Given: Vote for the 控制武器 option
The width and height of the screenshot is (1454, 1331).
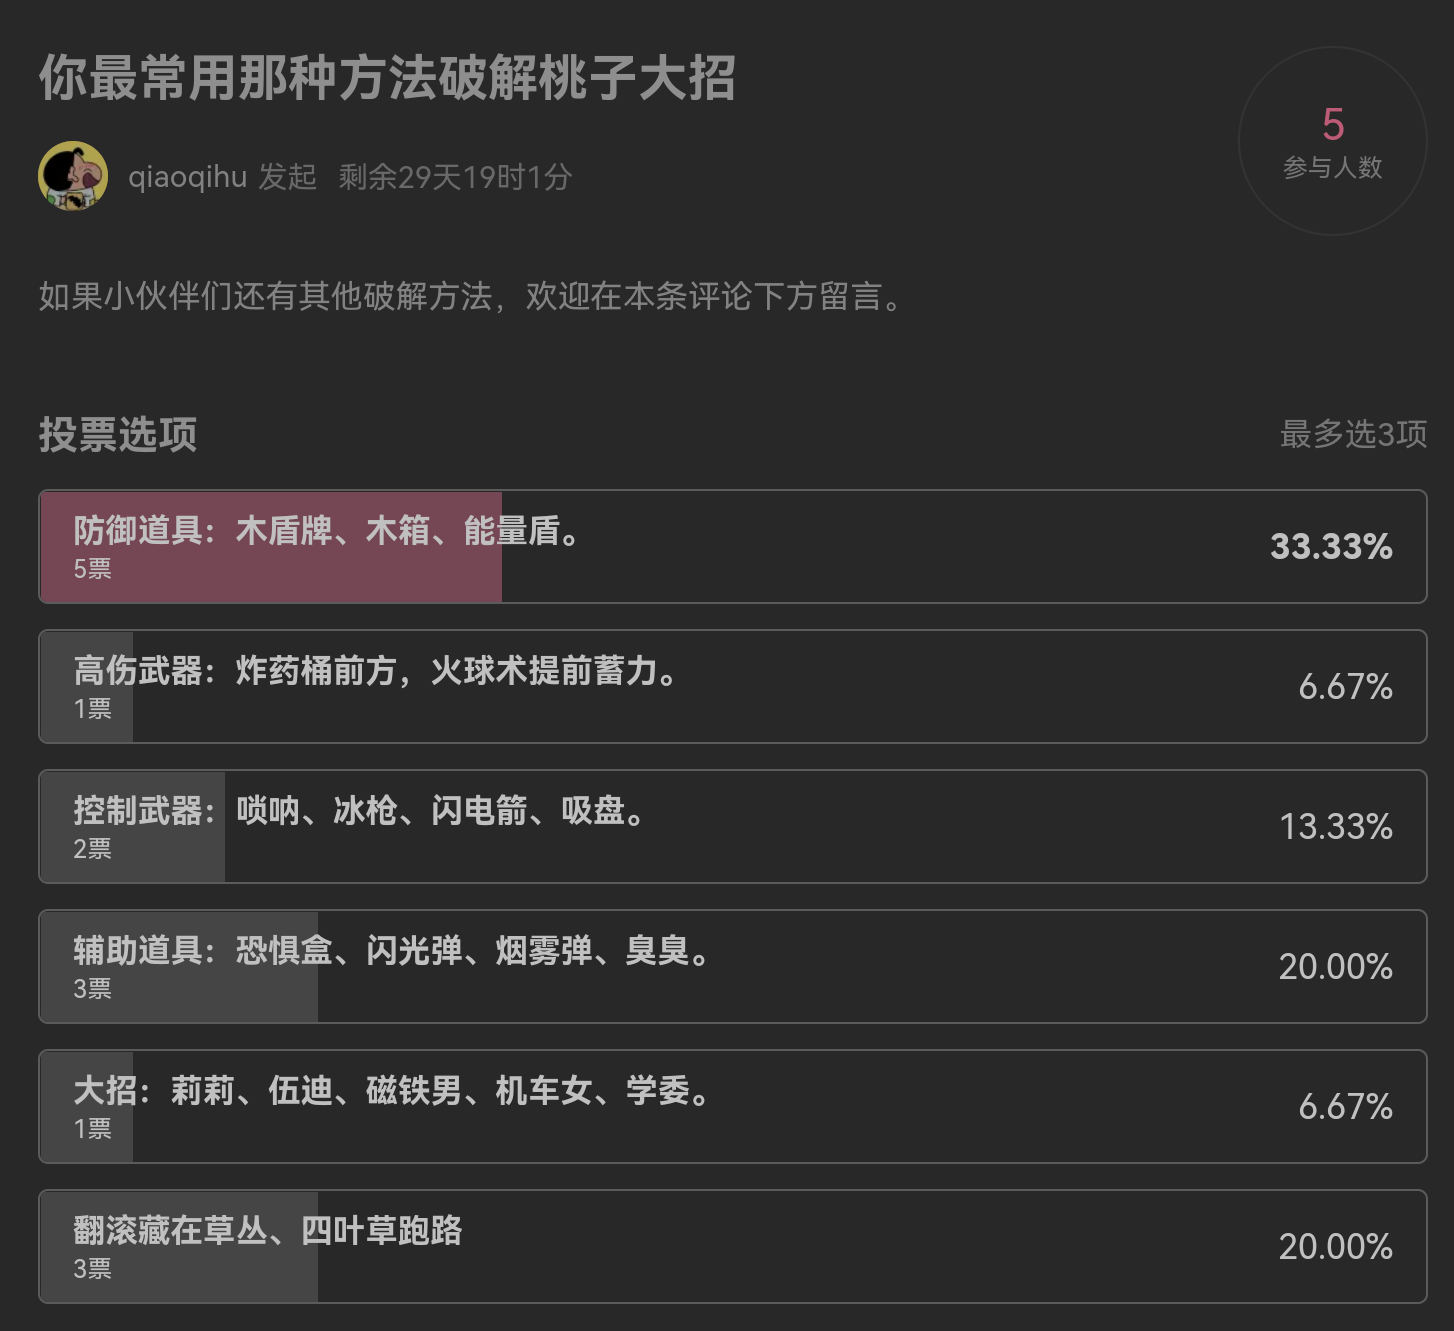Looking at the screenshot, I should [x=733, y=826].
